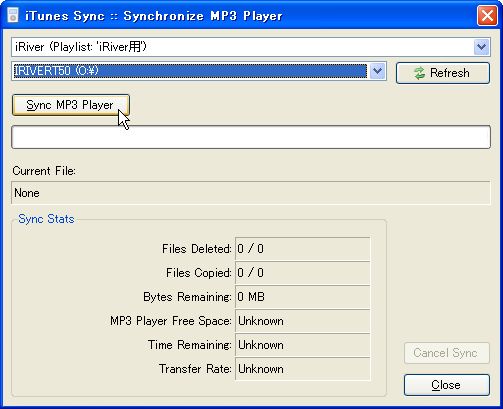Click the disabled Cancel Sync button
The height and width of the screenshot is (409, 503).
[447, 353]
